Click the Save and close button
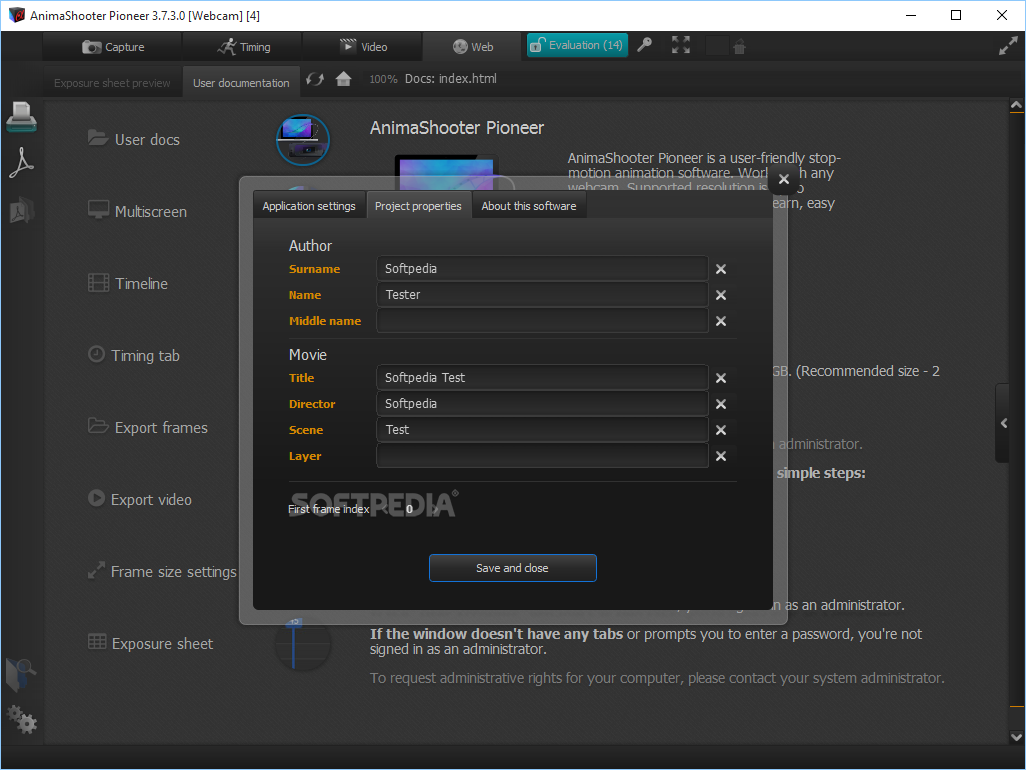This screenshot has height=770, width=1026. (512, 568)
